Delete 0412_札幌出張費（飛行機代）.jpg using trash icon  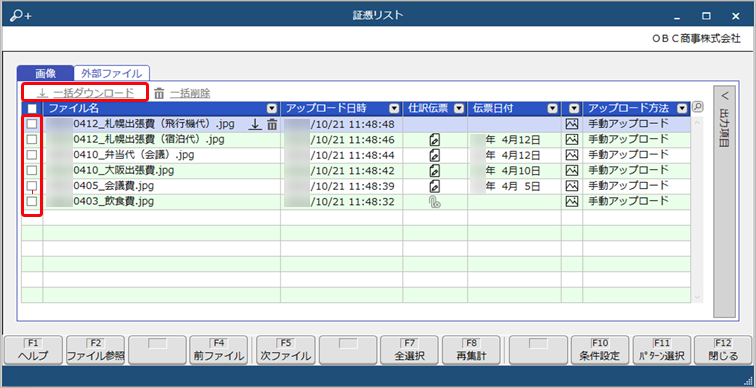coord(272,124)
